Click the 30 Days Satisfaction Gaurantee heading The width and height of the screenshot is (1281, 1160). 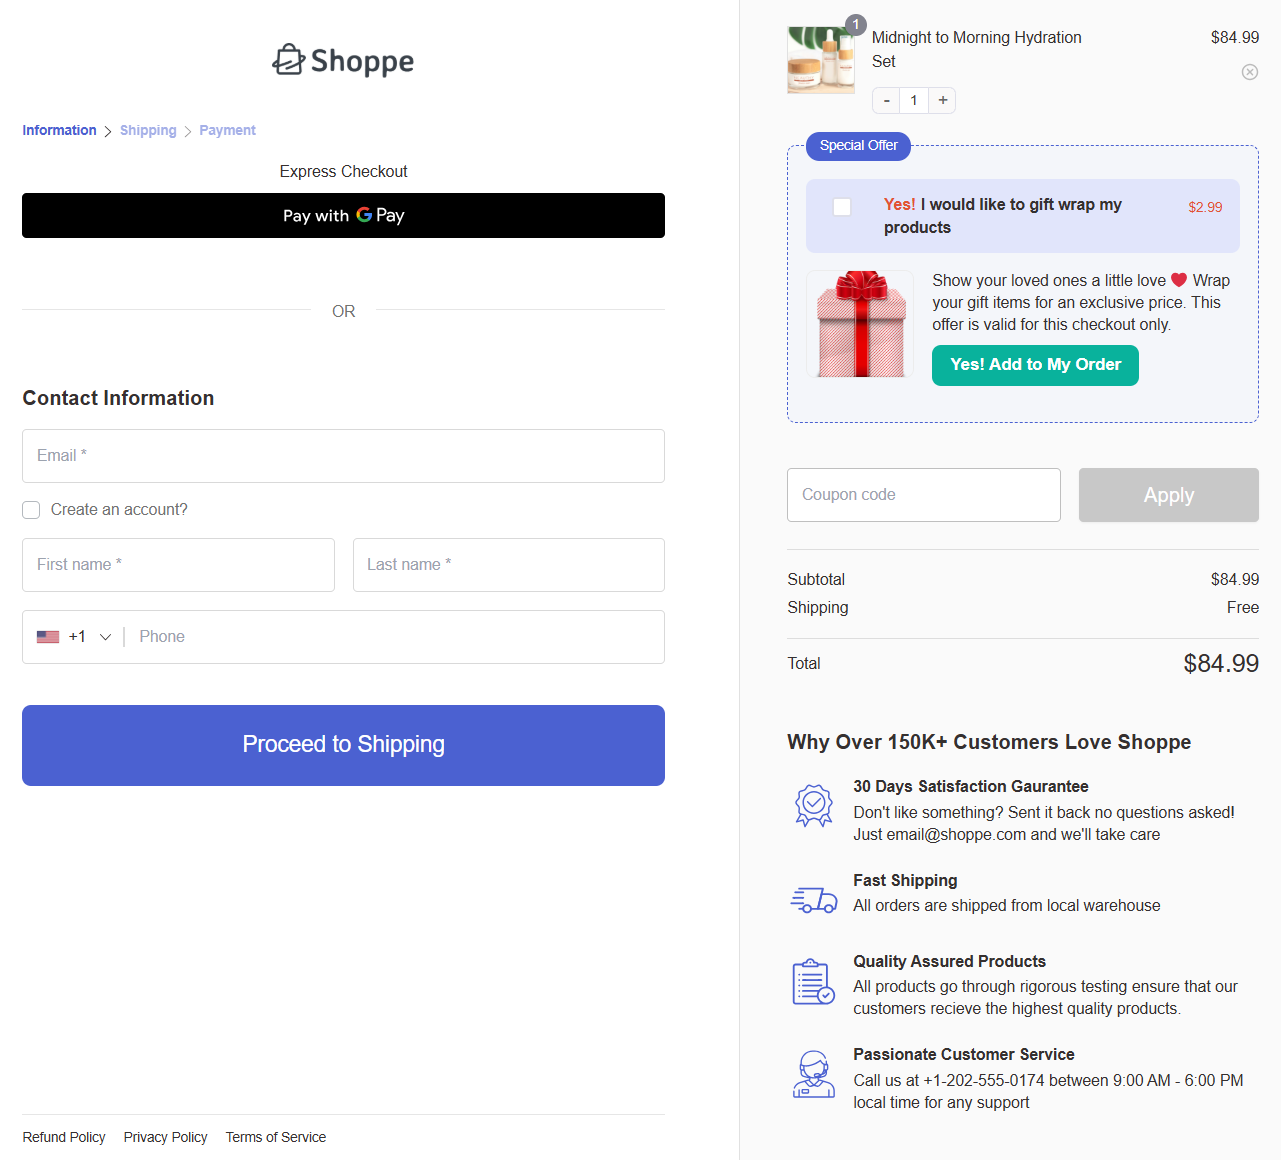[971, 787]
